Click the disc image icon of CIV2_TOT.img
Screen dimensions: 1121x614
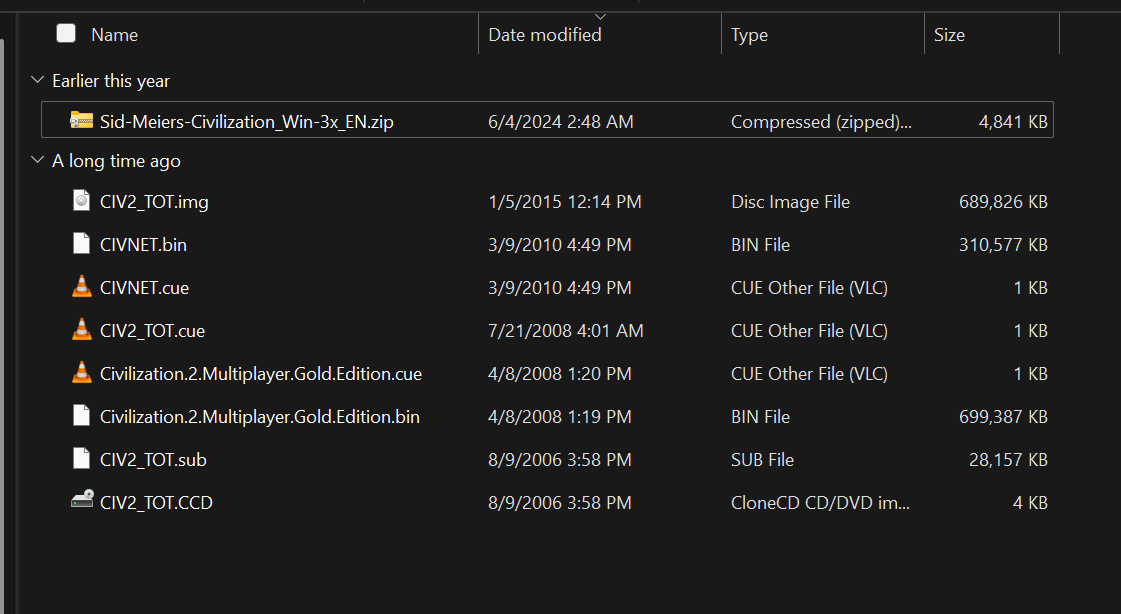(82, 201)
